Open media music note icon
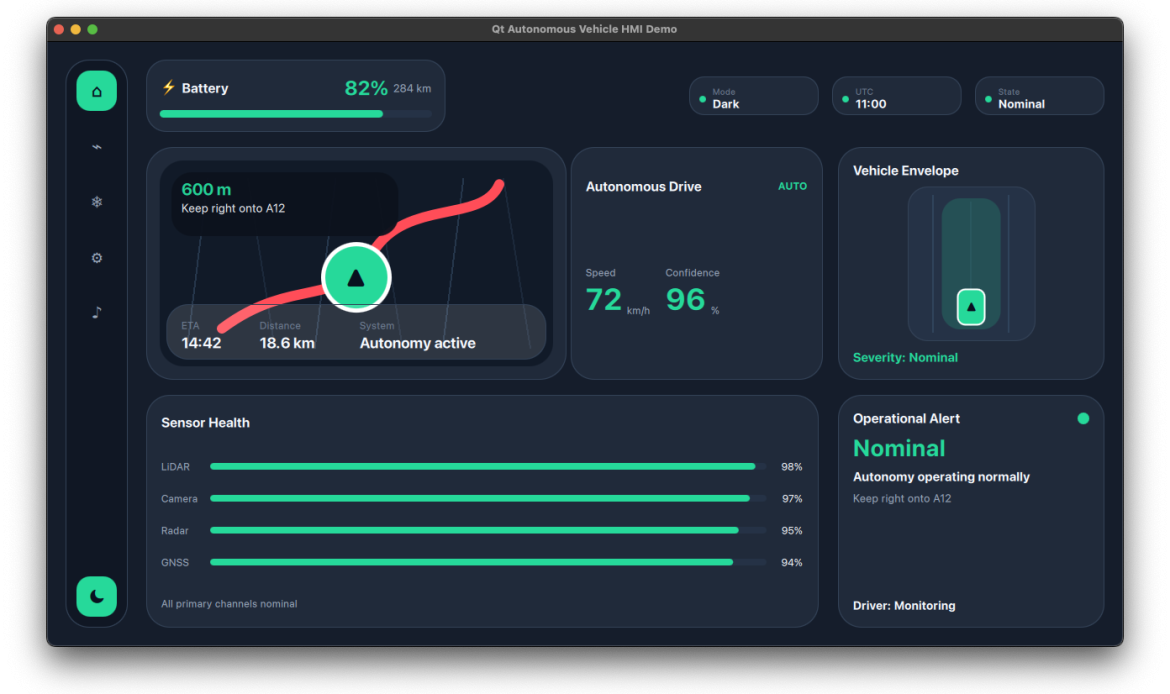Screen dimensions: 1170x694 (x=96, y=313)
